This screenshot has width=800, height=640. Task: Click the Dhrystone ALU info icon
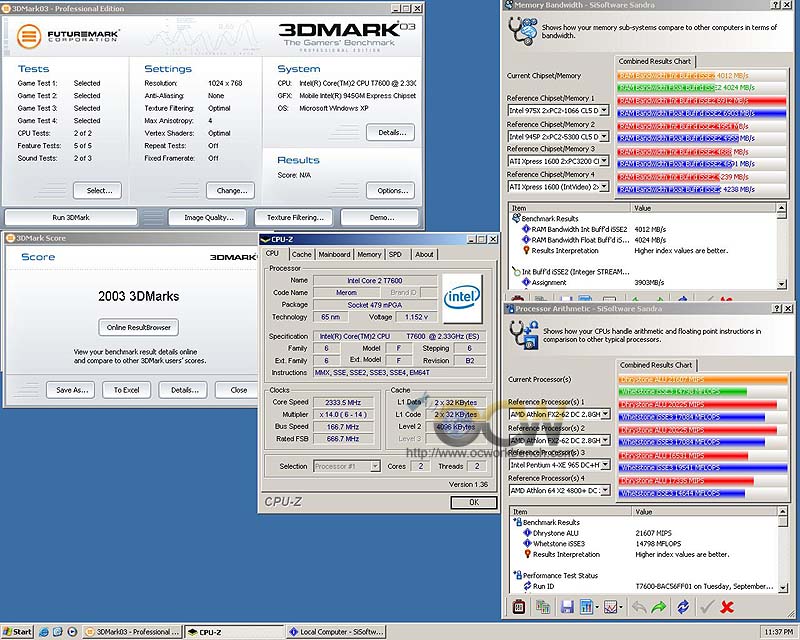pos(528,533)
